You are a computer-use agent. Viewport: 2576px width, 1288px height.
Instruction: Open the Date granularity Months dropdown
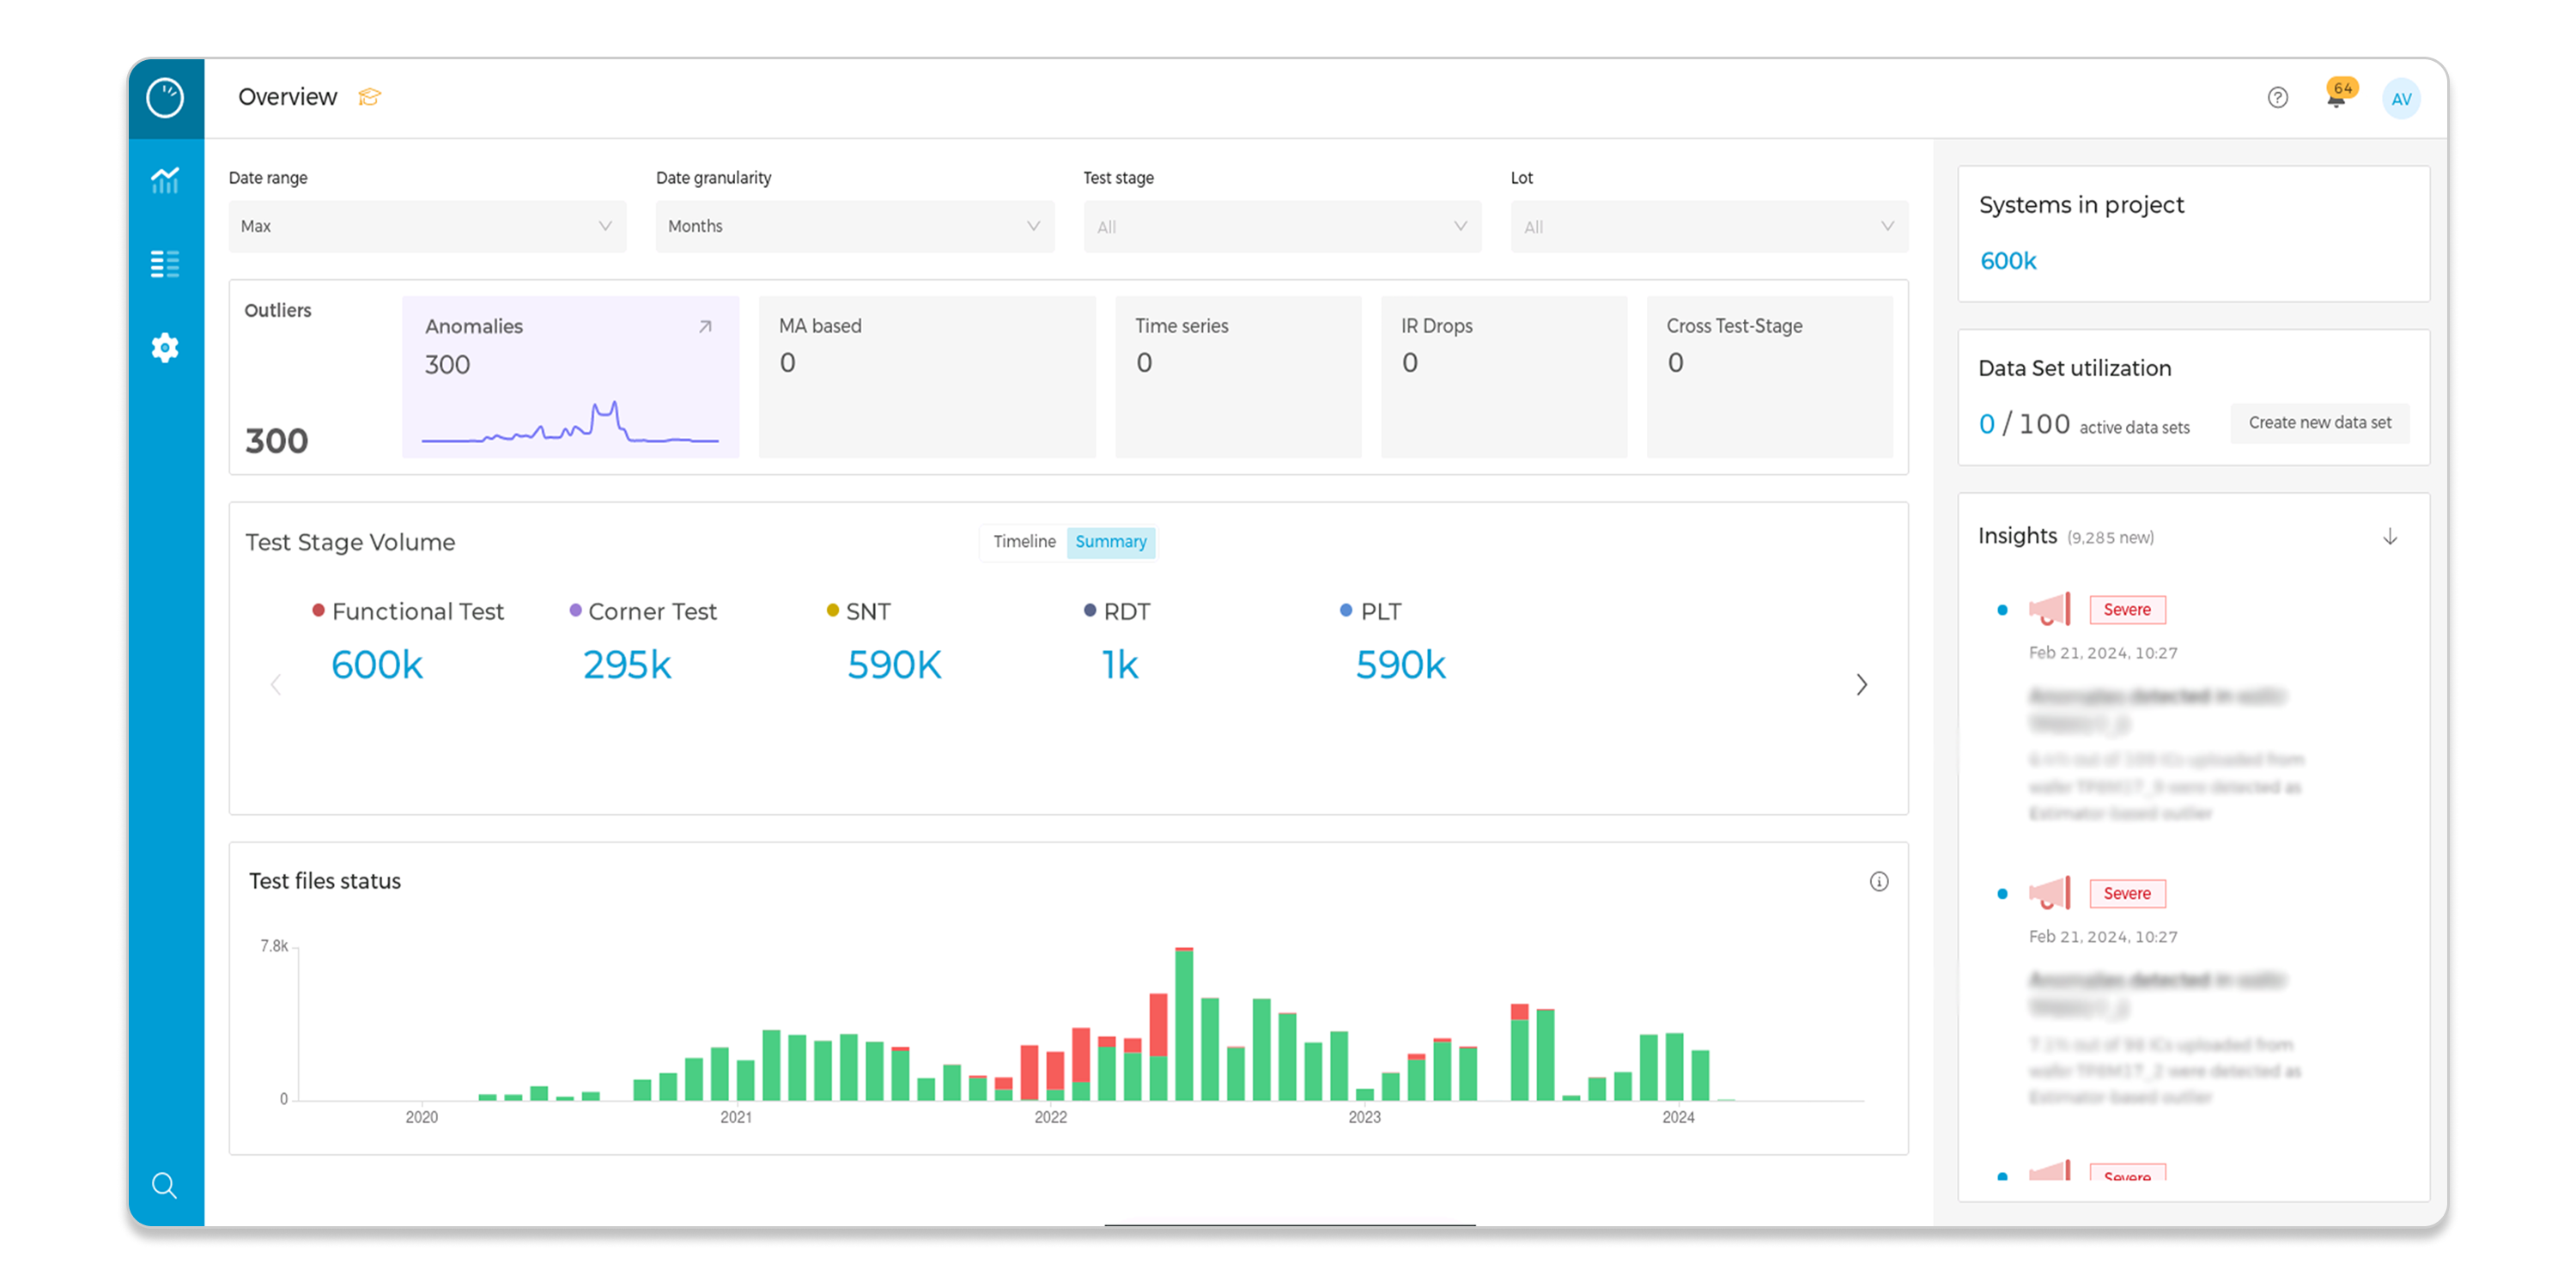tap(854, 226)
